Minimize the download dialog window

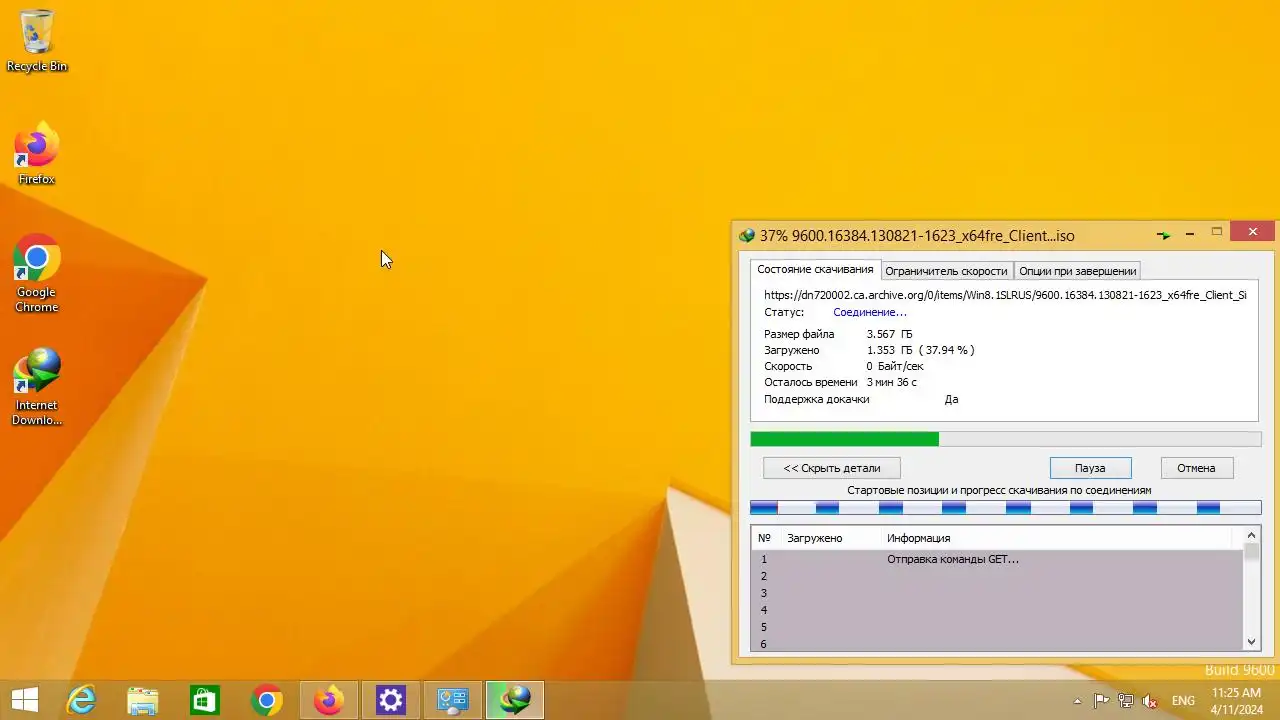pos(1190,234)
